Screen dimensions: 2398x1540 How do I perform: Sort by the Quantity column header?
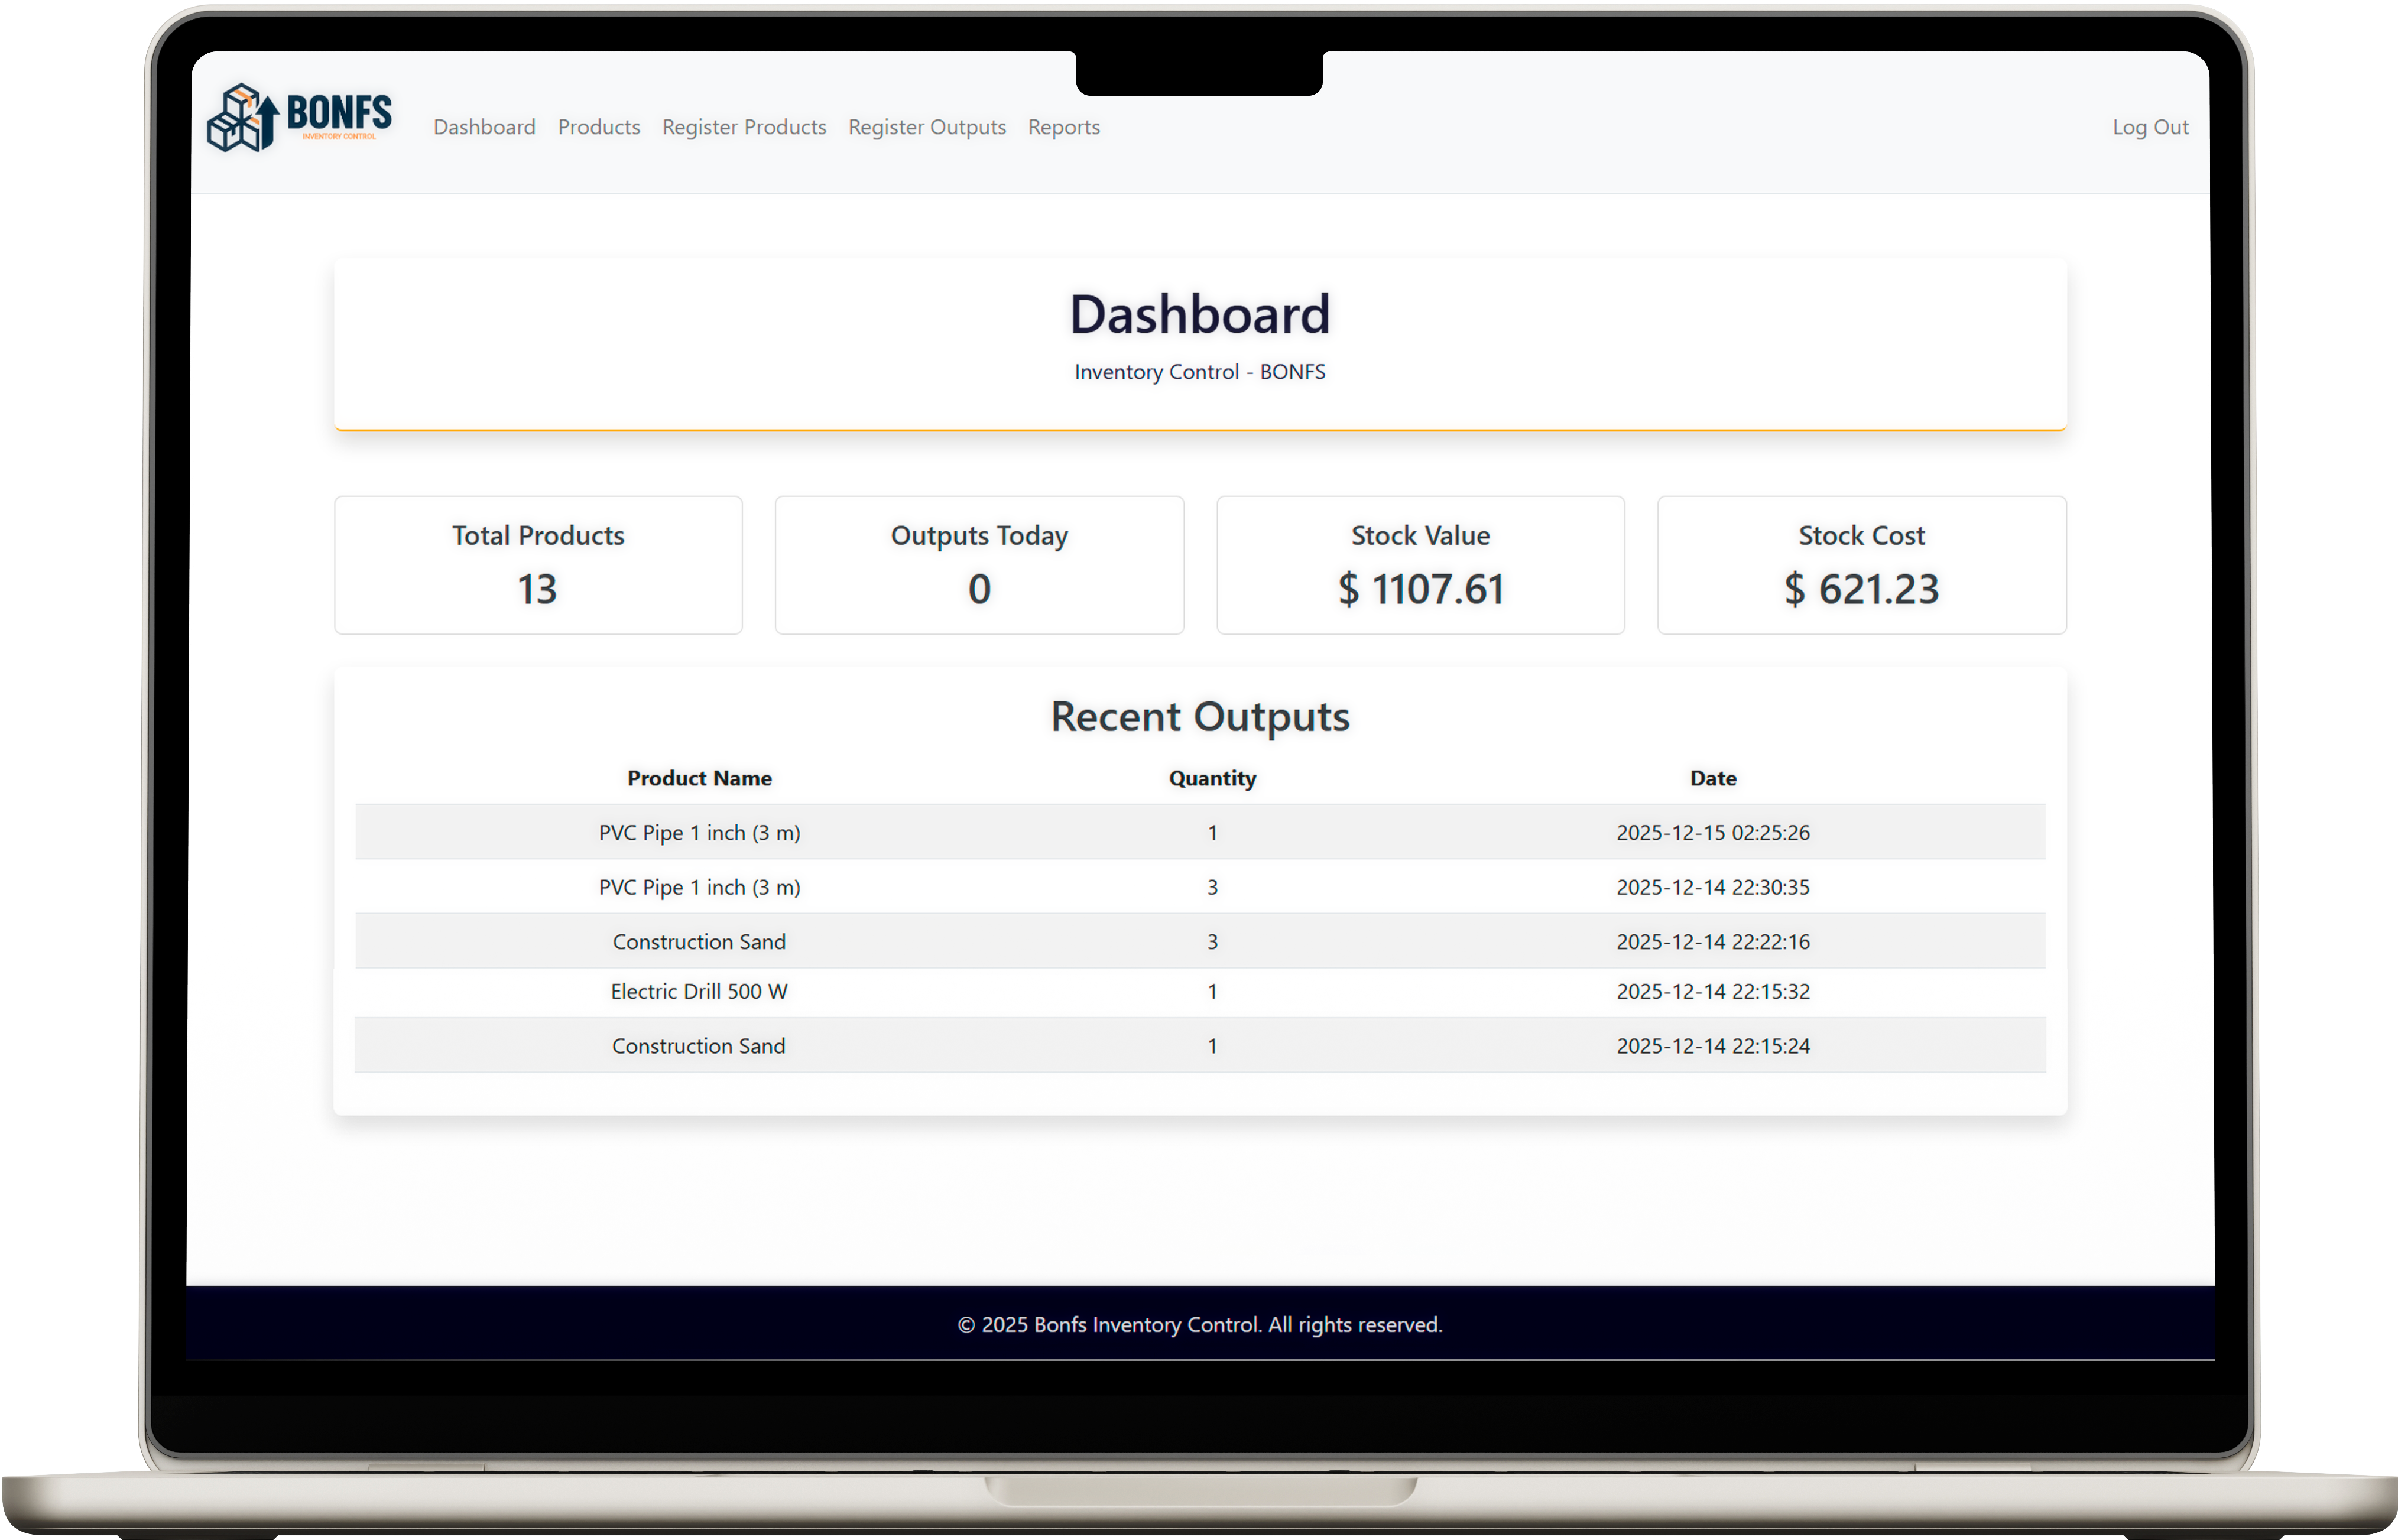pyautogui.click(x=1212, y=778)
